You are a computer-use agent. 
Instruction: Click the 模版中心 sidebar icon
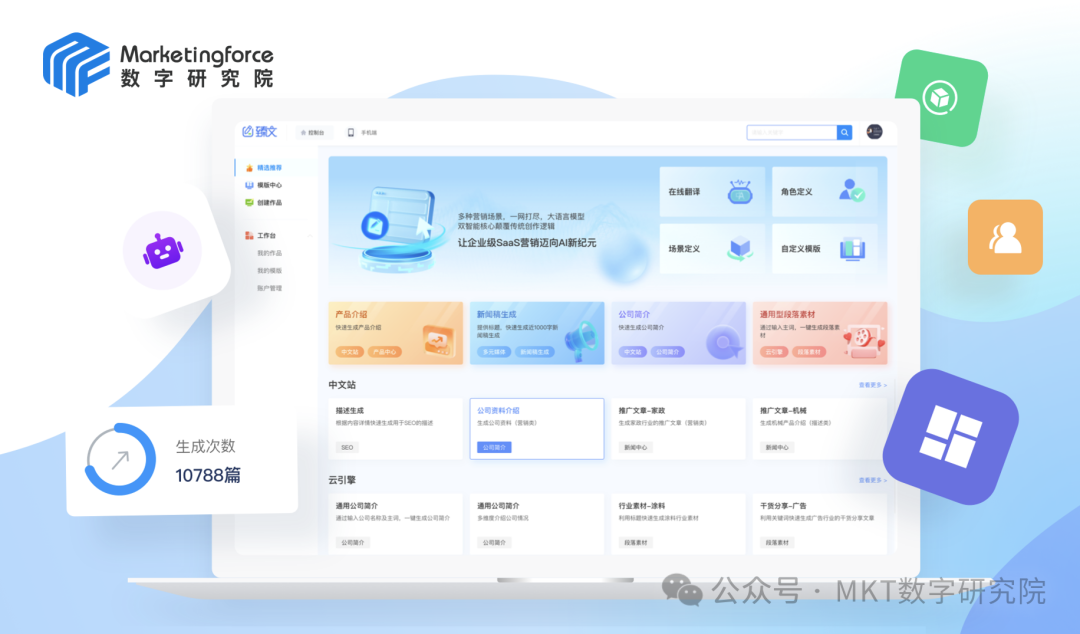(250, 185)
